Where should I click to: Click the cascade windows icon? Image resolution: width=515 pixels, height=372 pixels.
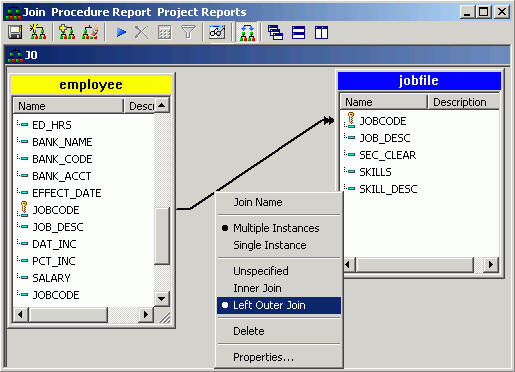[x=275, y=33]
